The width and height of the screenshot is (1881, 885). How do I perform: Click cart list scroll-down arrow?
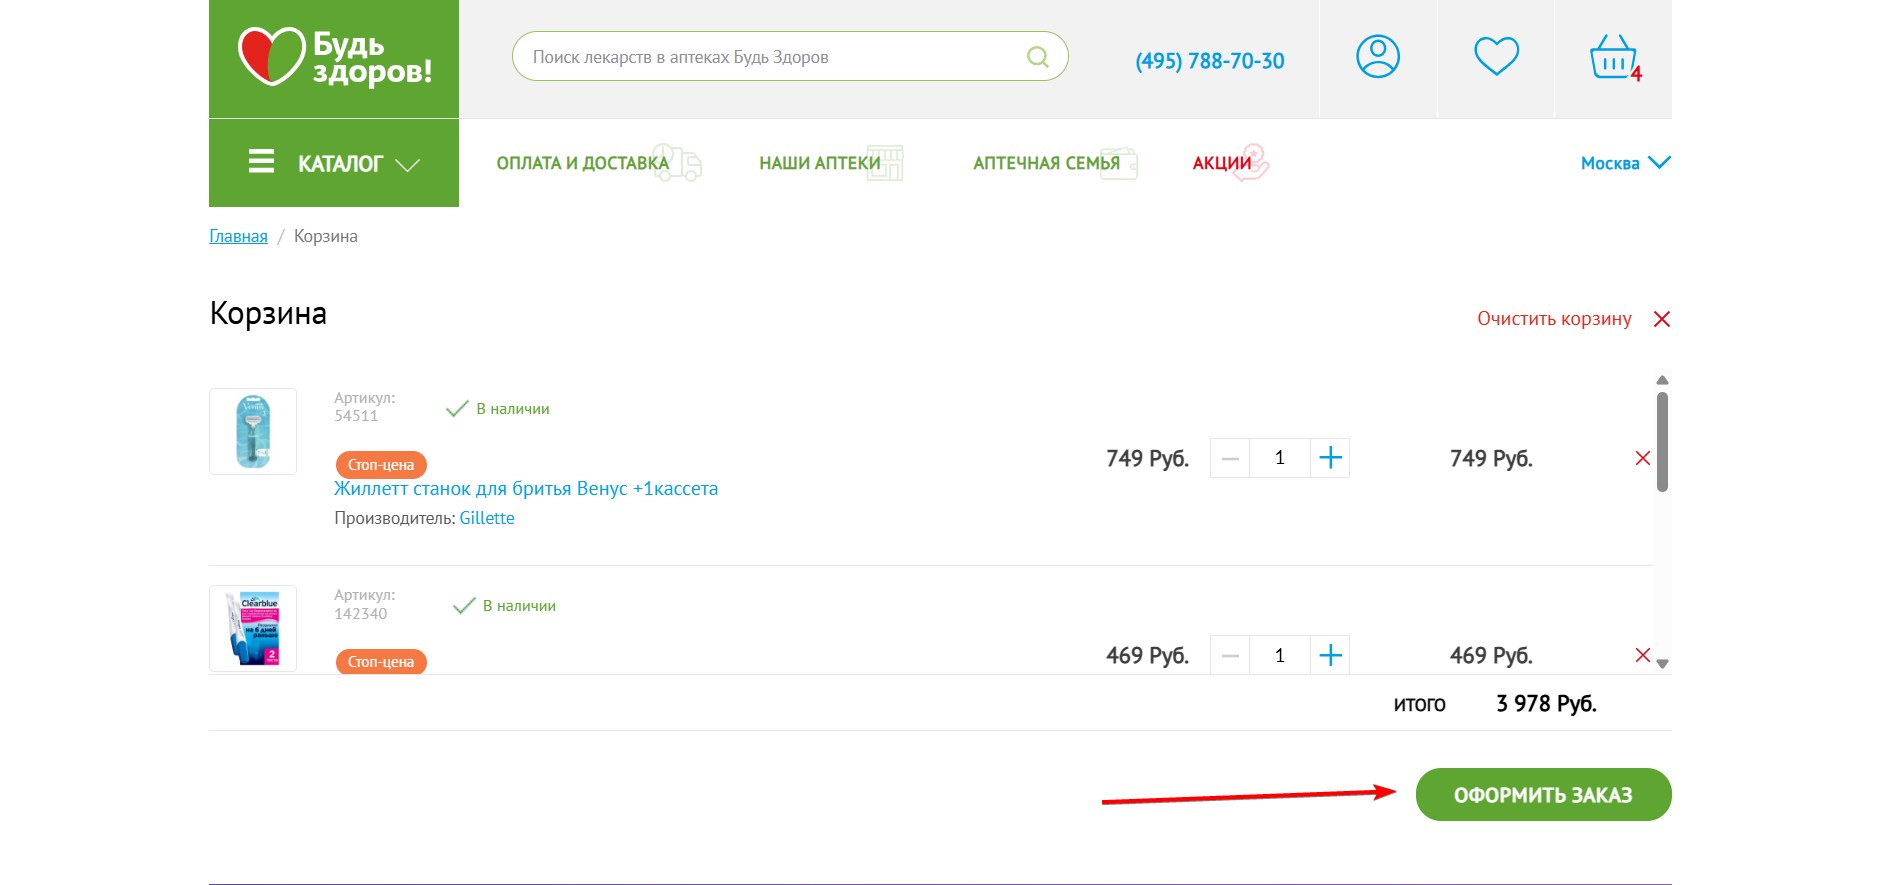(1662, 664)
